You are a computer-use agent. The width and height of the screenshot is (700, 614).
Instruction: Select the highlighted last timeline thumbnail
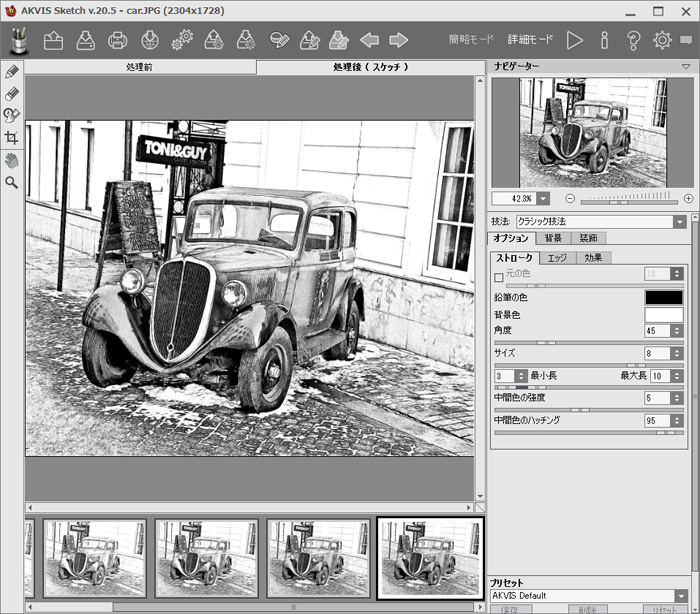click(x=430, y=558)
